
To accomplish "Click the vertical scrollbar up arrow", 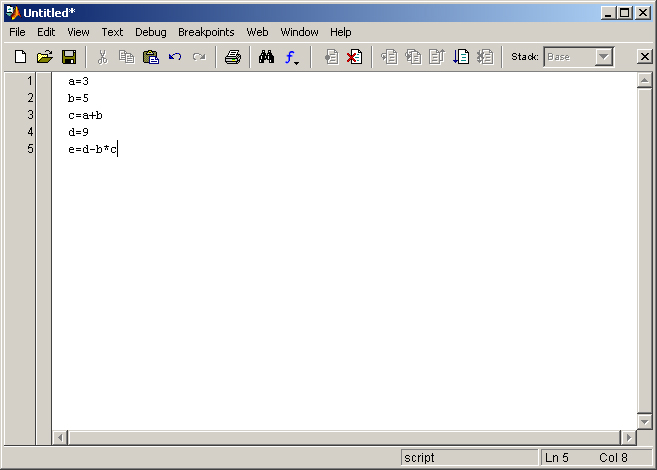I will (644, 80).
